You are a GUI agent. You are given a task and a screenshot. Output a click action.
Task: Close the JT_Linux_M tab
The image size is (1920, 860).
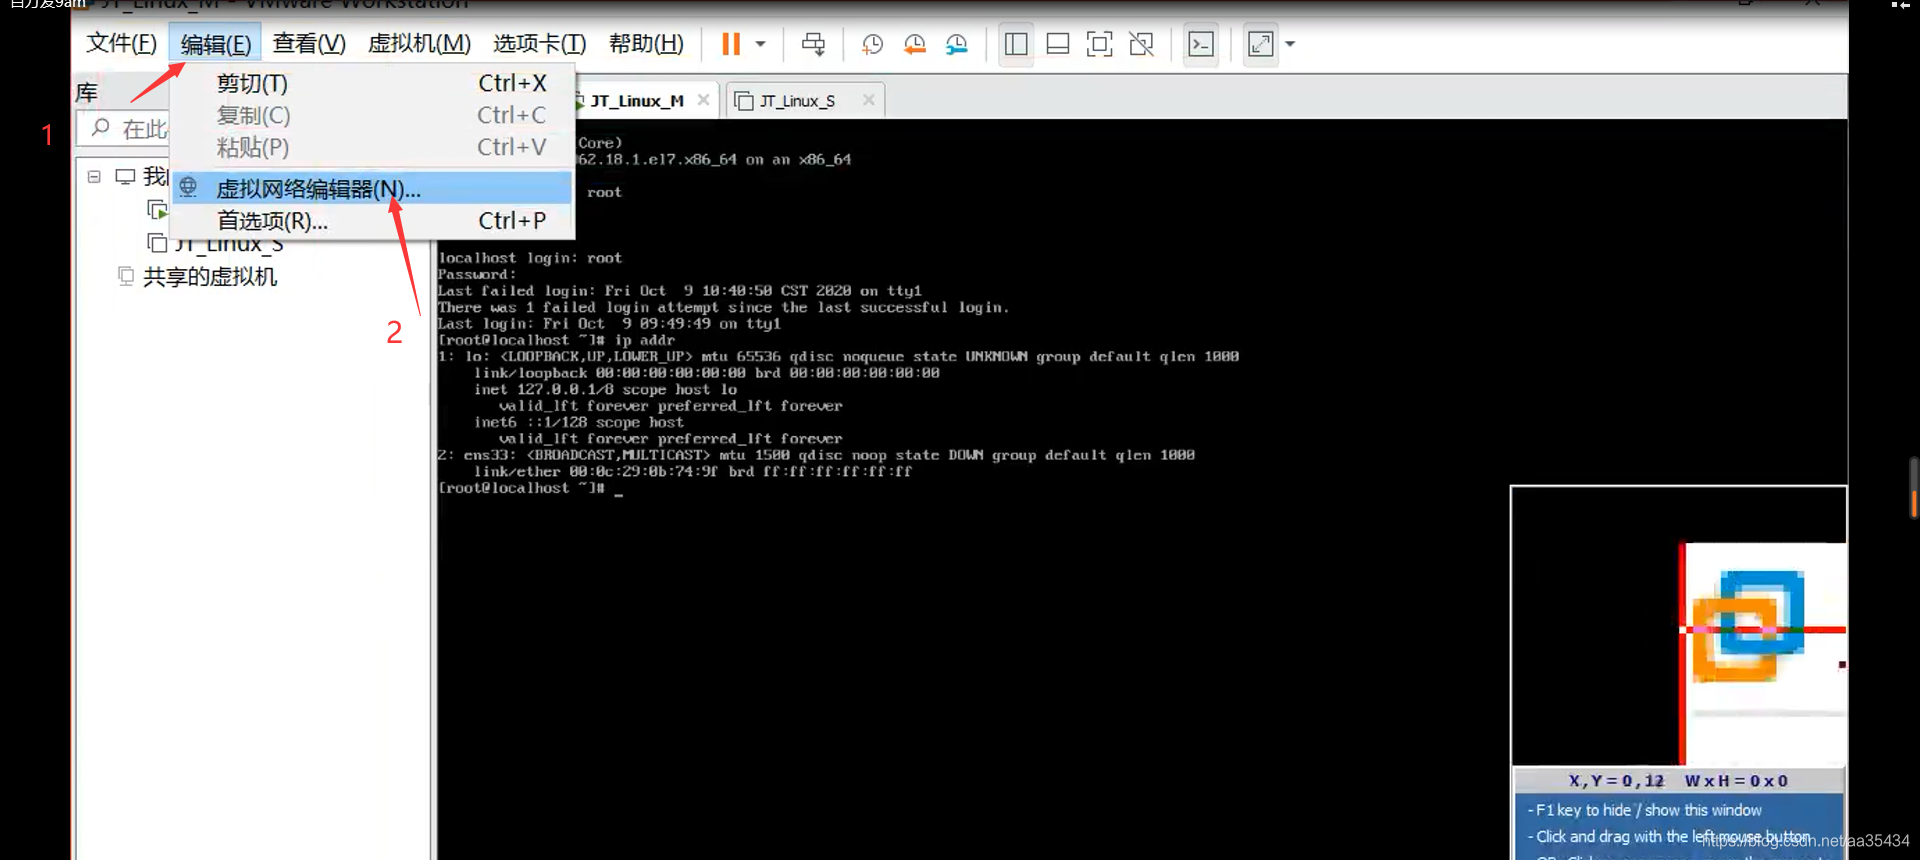[x=704, y=100]
